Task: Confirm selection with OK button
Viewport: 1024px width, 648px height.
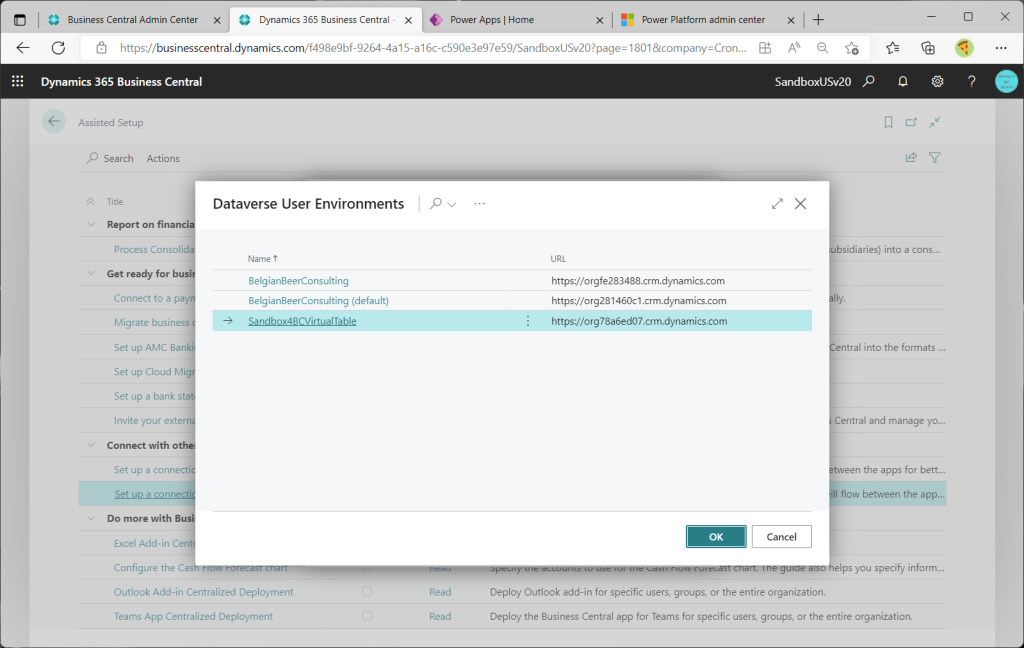Action: (716, 536)
